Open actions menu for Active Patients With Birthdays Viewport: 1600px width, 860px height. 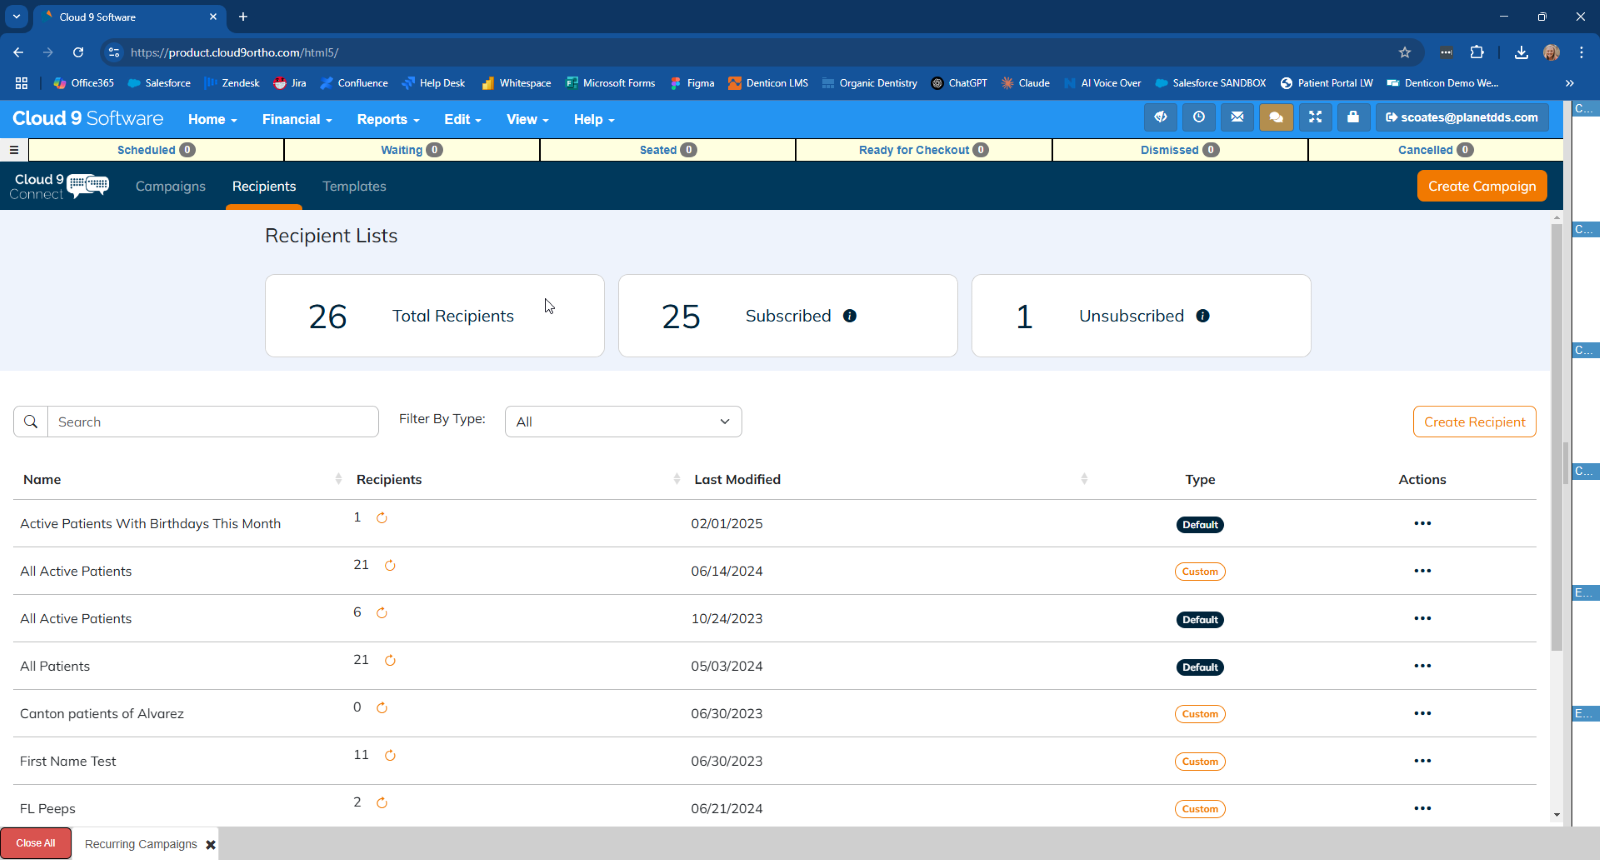(1422, 524)
